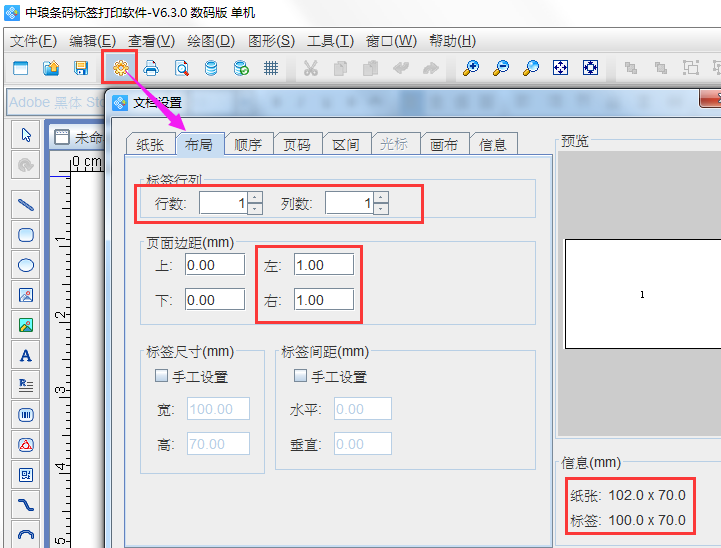Select the text tool letter A
The height and width of the screenshot is (548, 721).
click(27, 355)
